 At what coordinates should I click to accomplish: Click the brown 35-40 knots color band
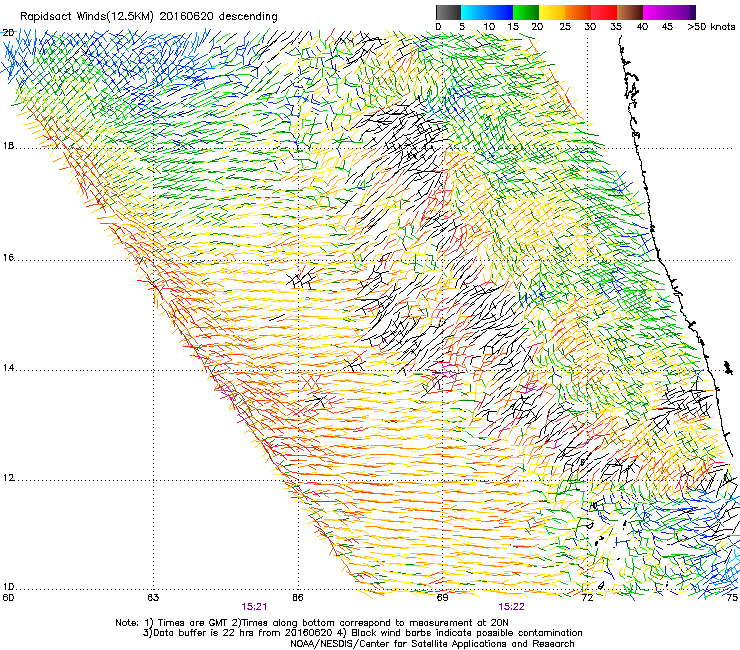click(x=630, y=12)
